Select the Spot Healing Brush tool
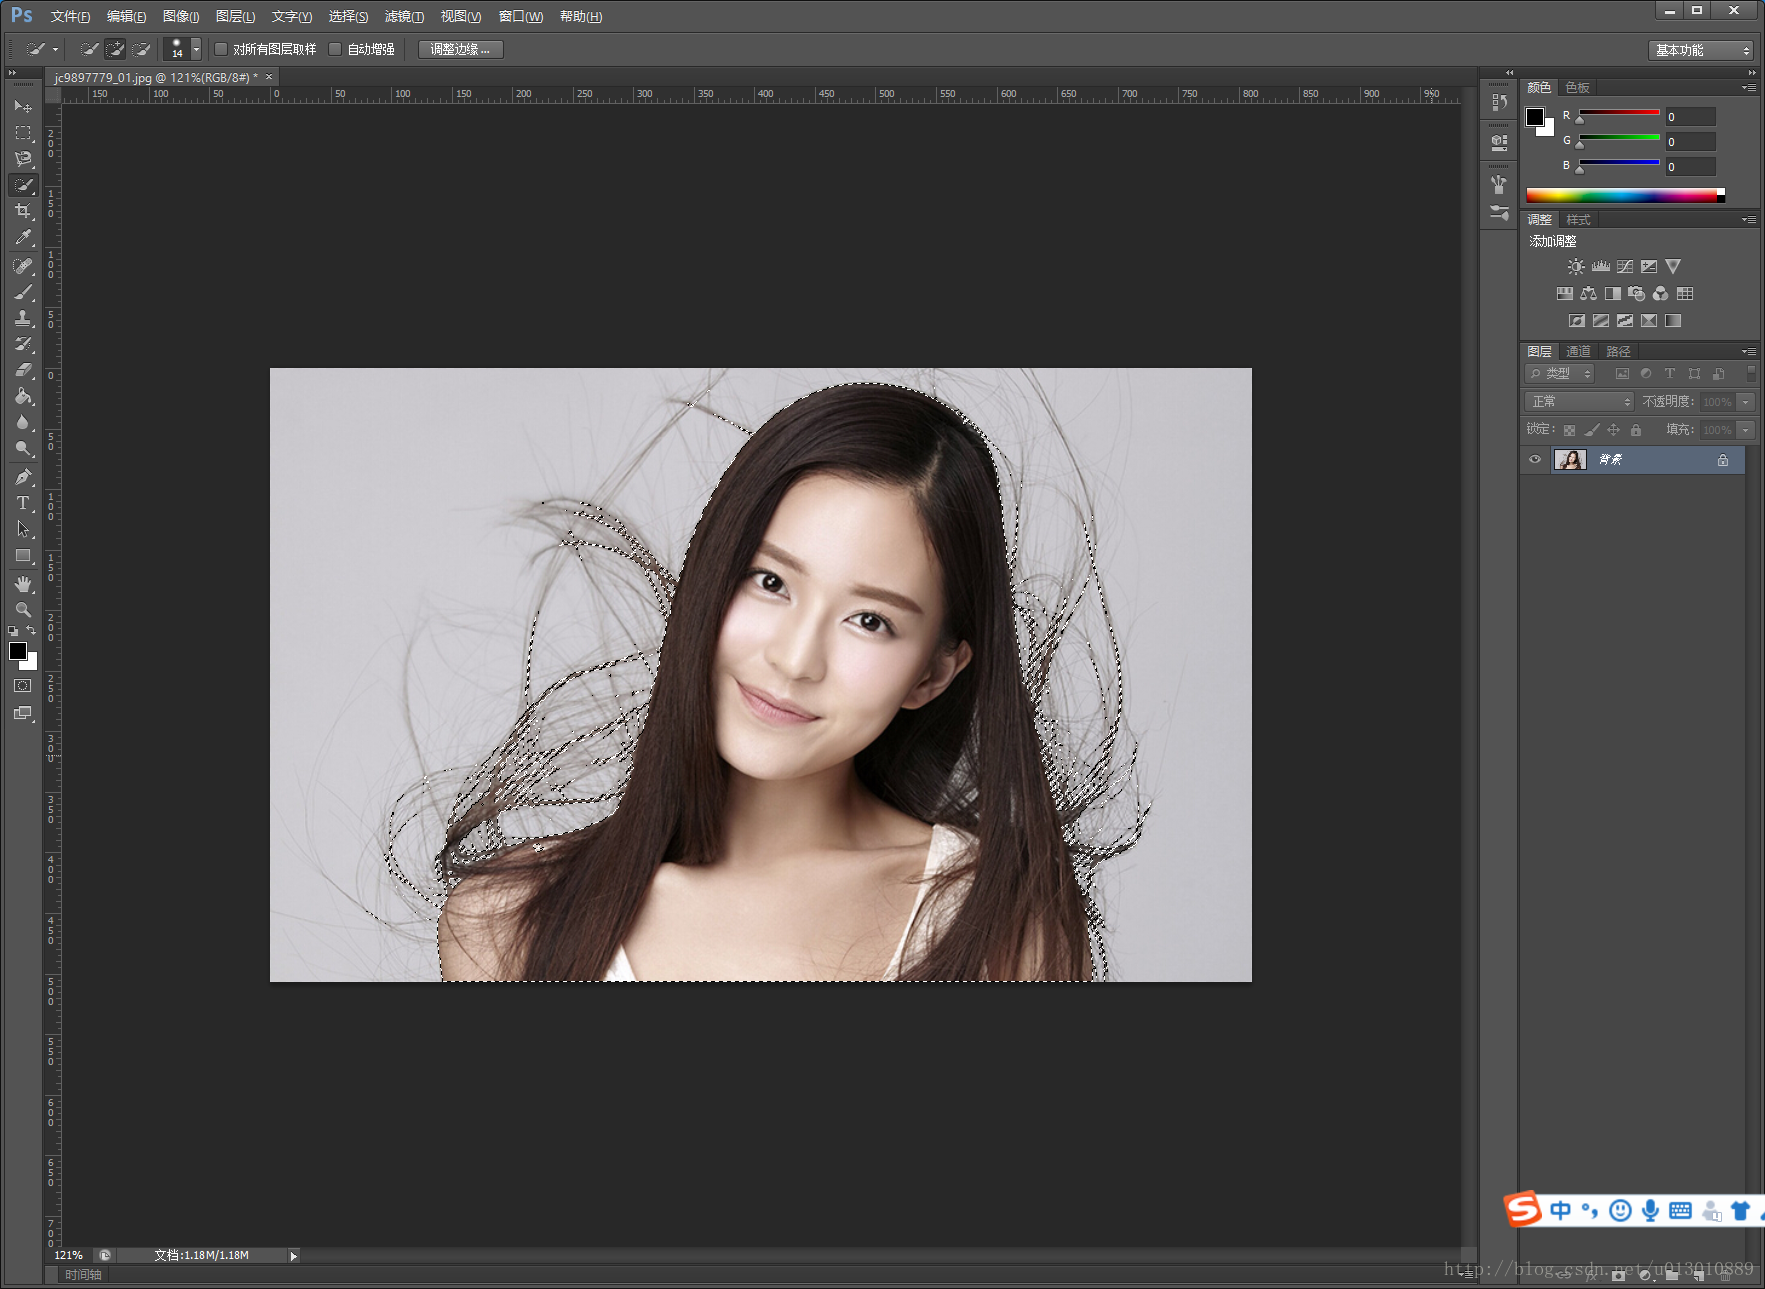The width and height of the screenshot is (1765, 1289). coord(23,266)
